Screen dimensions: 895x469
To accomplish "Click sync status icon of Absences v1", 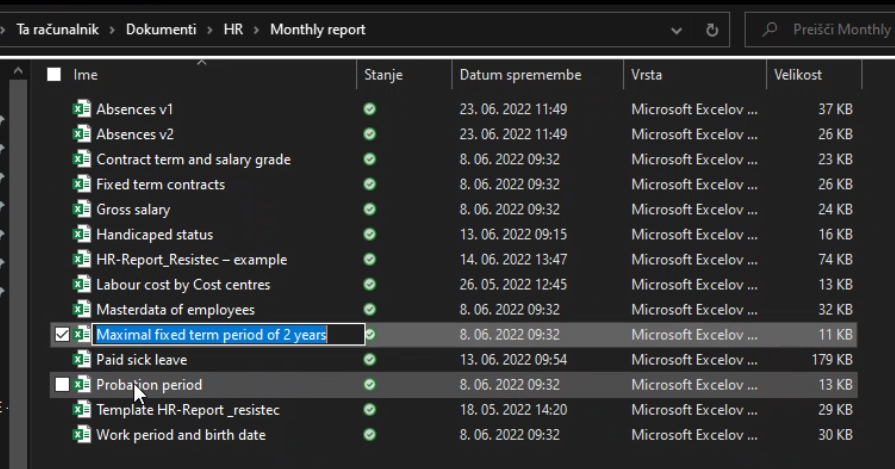I will 370,109.
